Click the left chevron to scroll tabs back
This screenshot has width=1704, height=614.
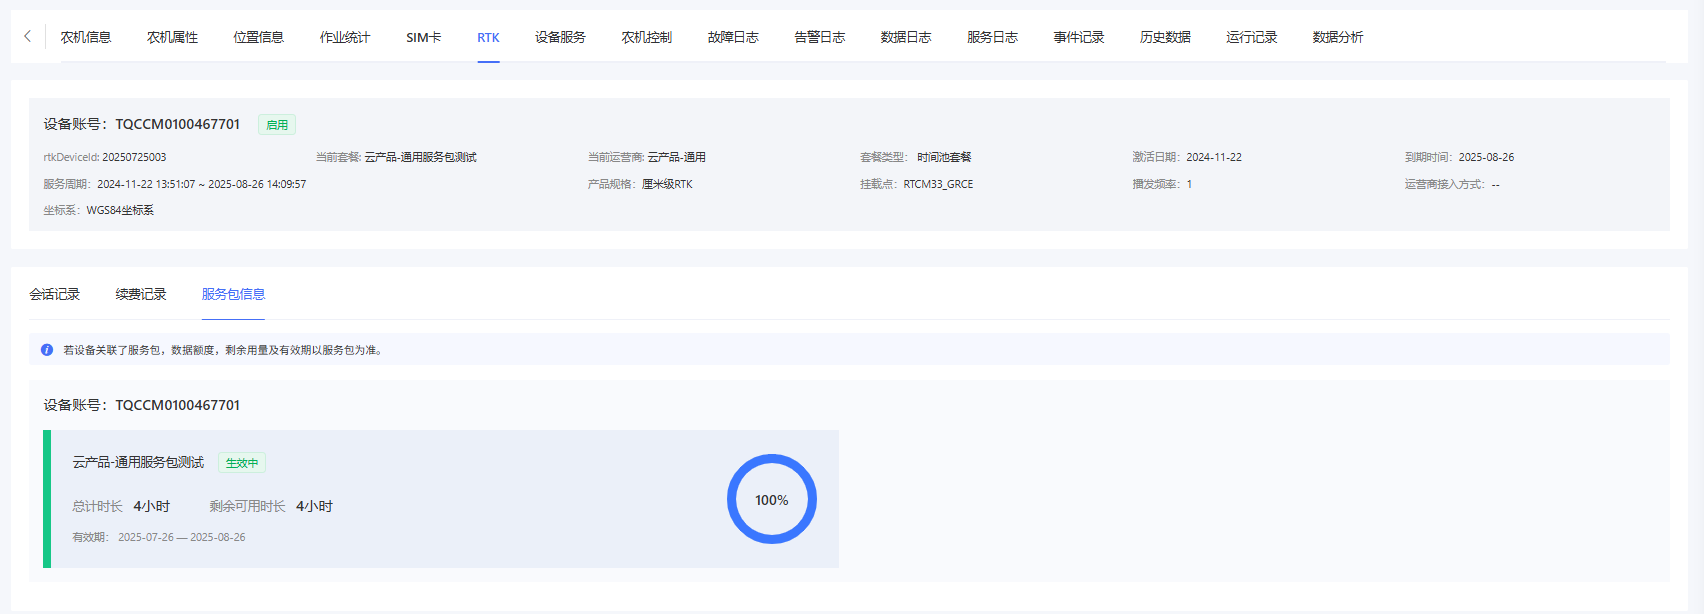pyautogui.click(x=27, y=36)
